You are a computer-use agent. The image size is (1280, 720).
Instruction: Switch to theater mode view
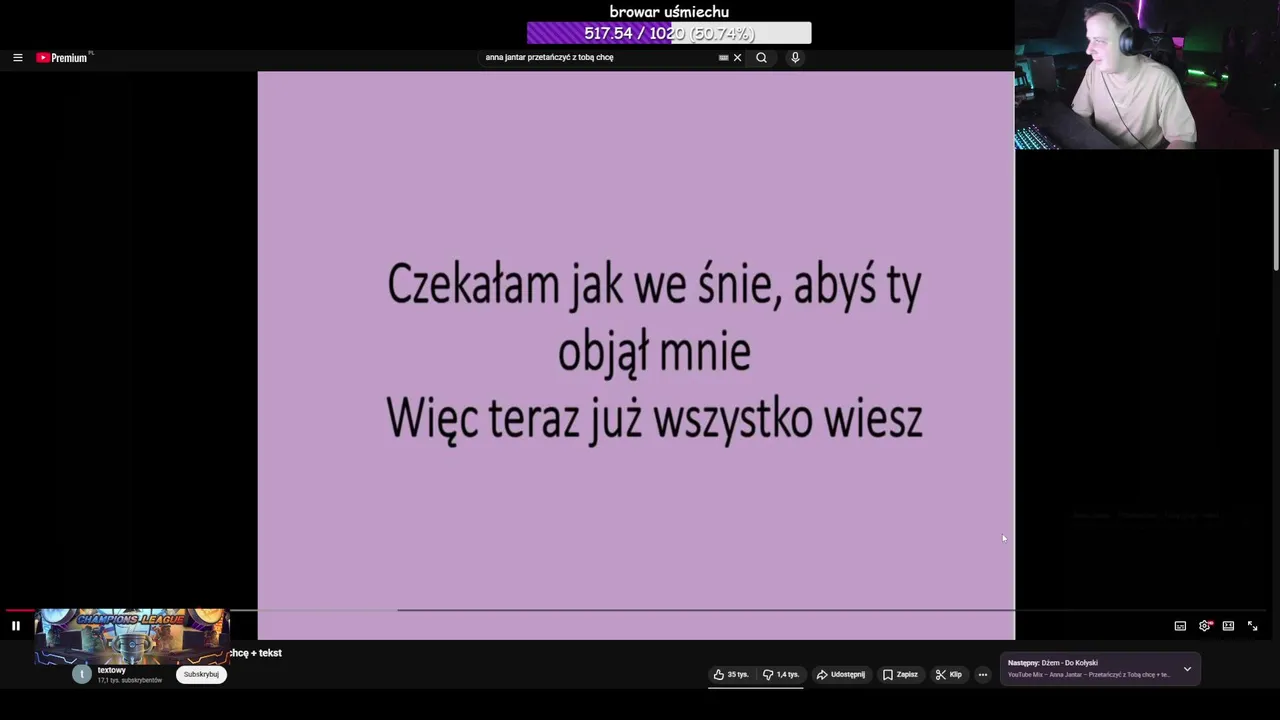1228,626
